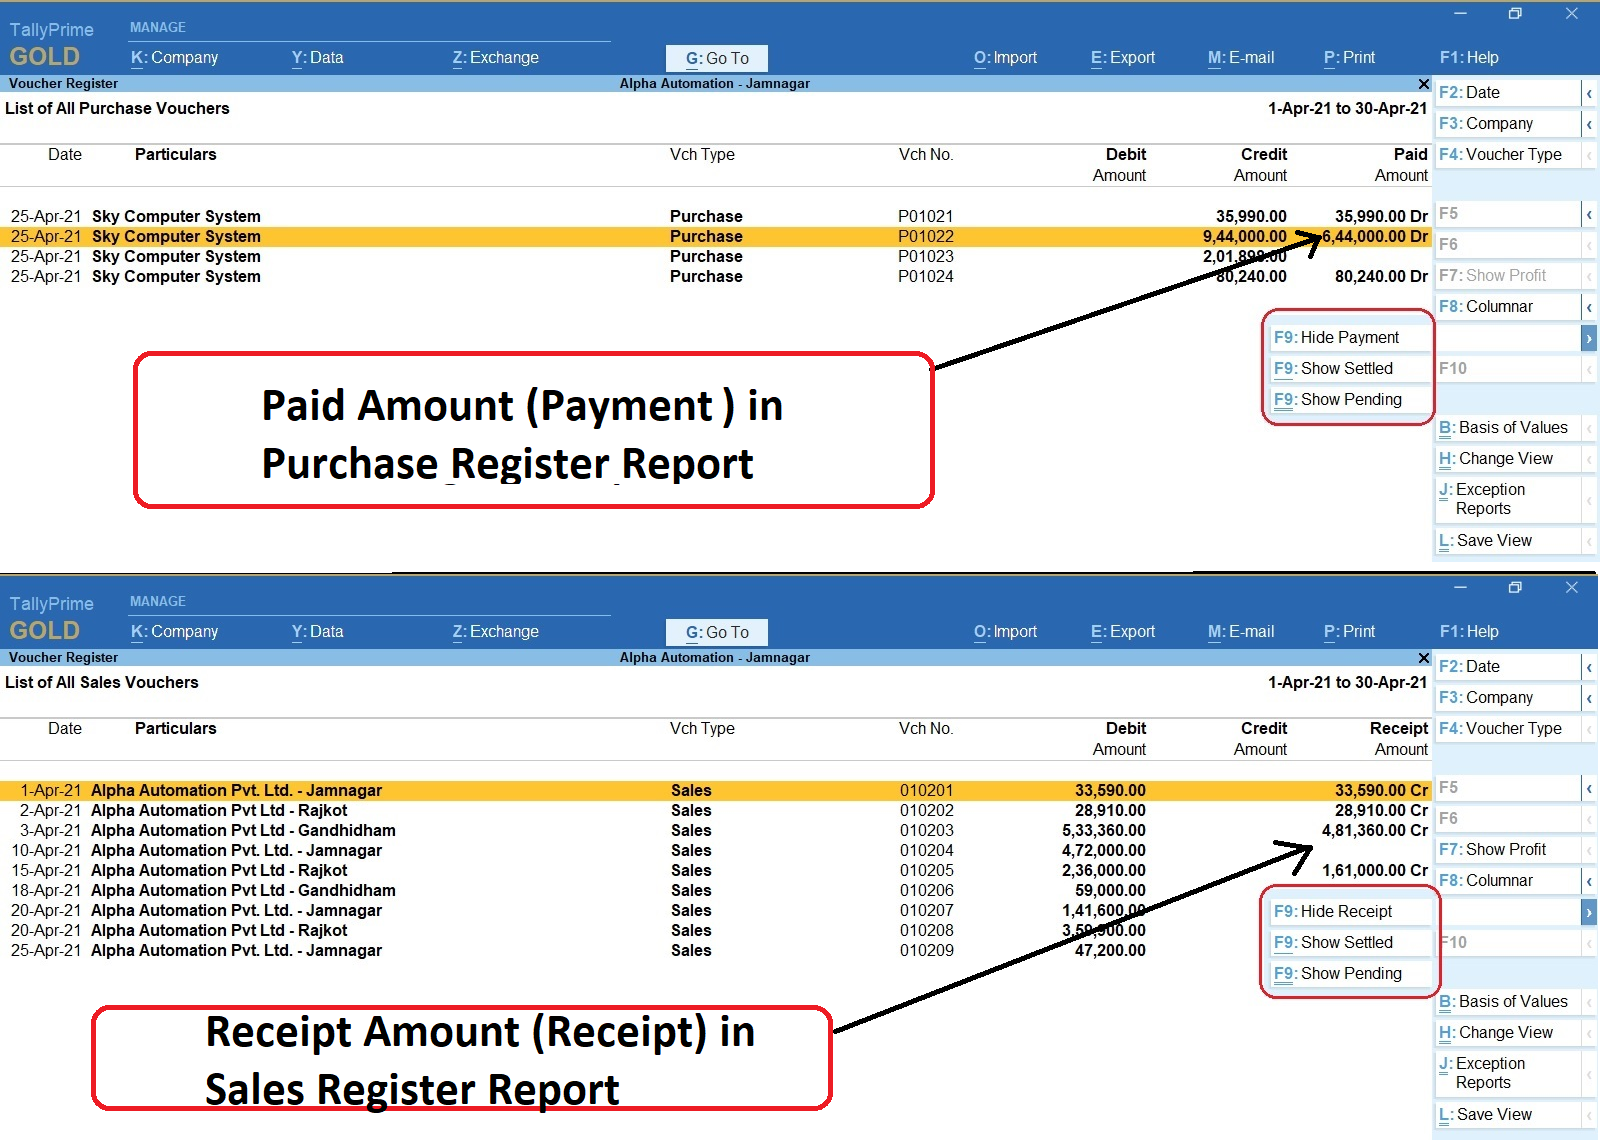Open Exchange options

495,57
